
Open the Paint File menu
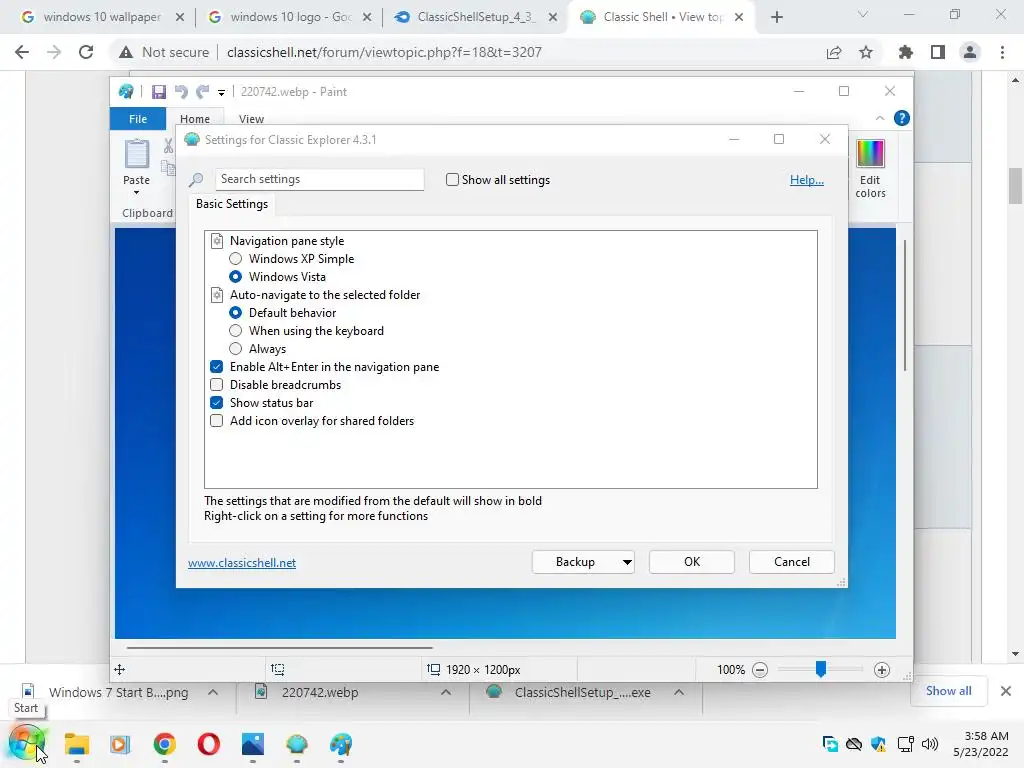[138, 119]
